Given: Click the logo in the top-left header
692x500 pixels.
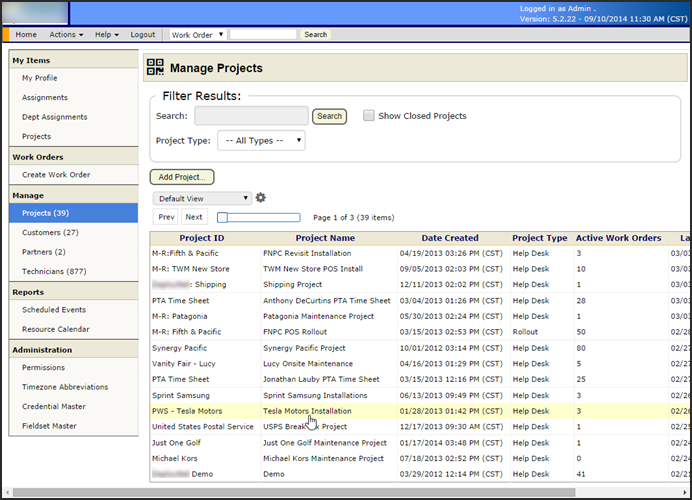Looking at the screenshot, I should pyautogui.click(x=35, y=13).
